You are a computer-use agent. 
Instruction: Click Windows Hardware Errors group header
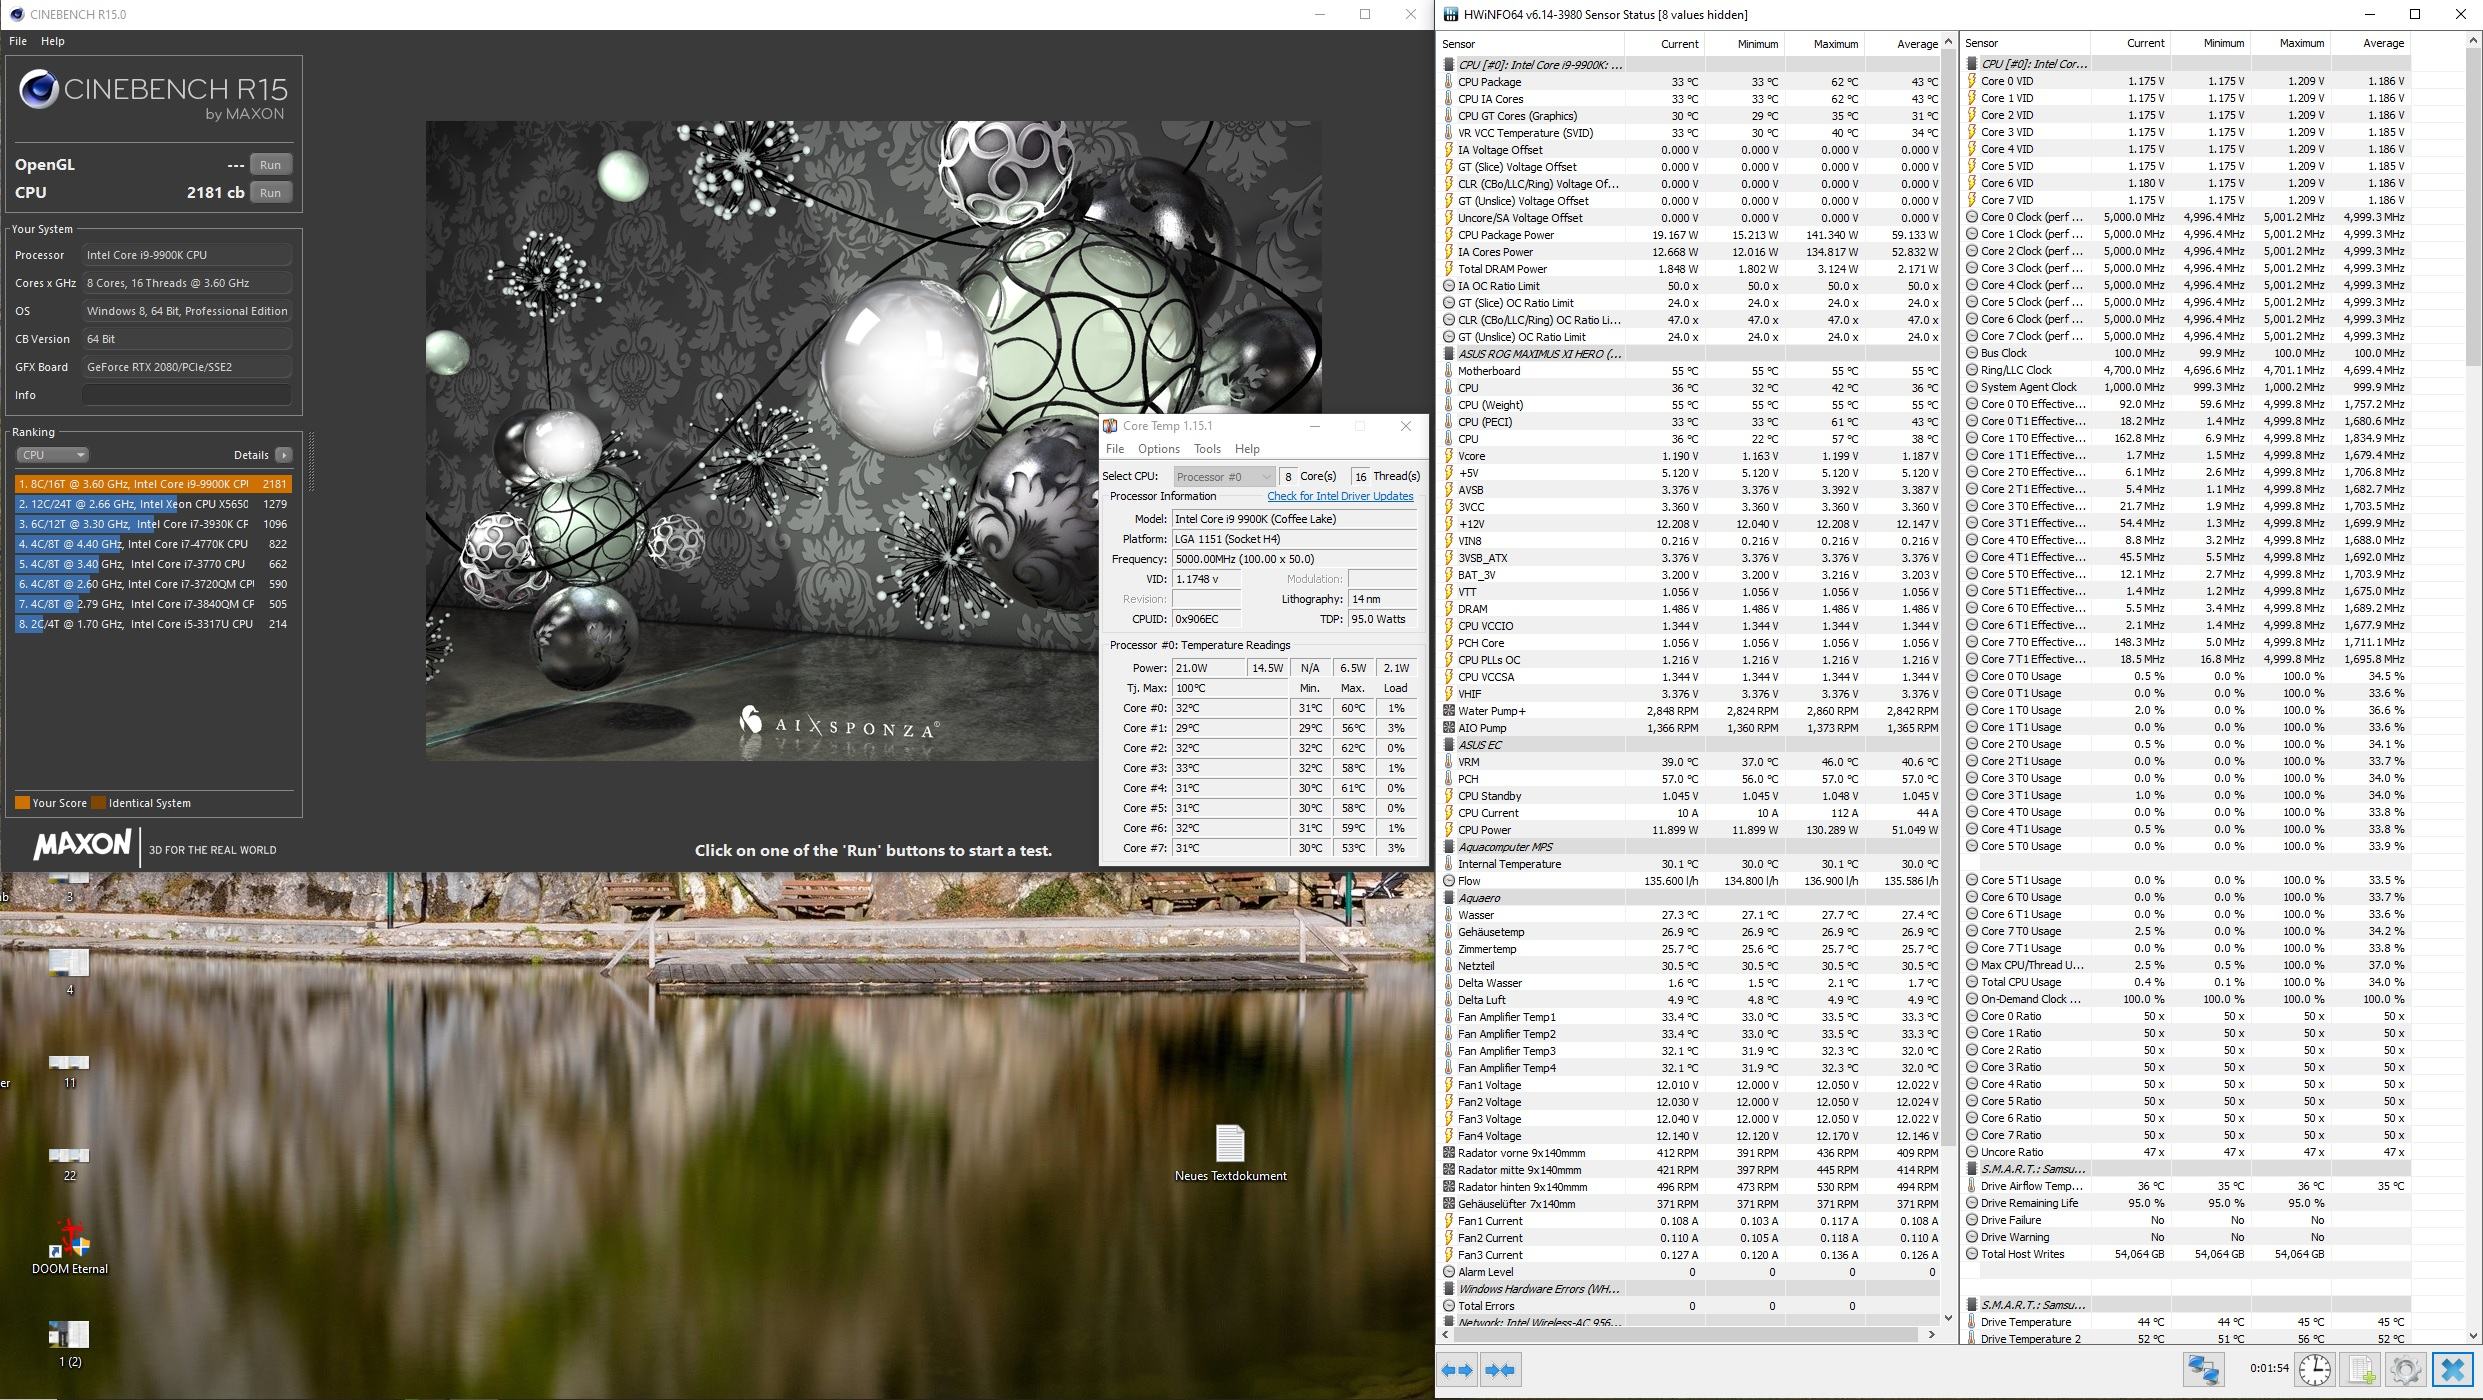tap(1540, 1289)
